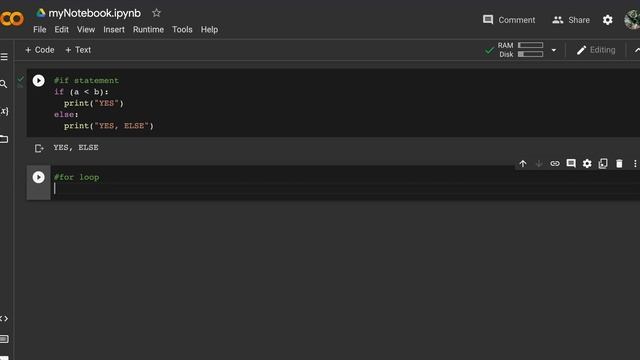Rename the myNotebook.ipynb title

pos(94,13)
